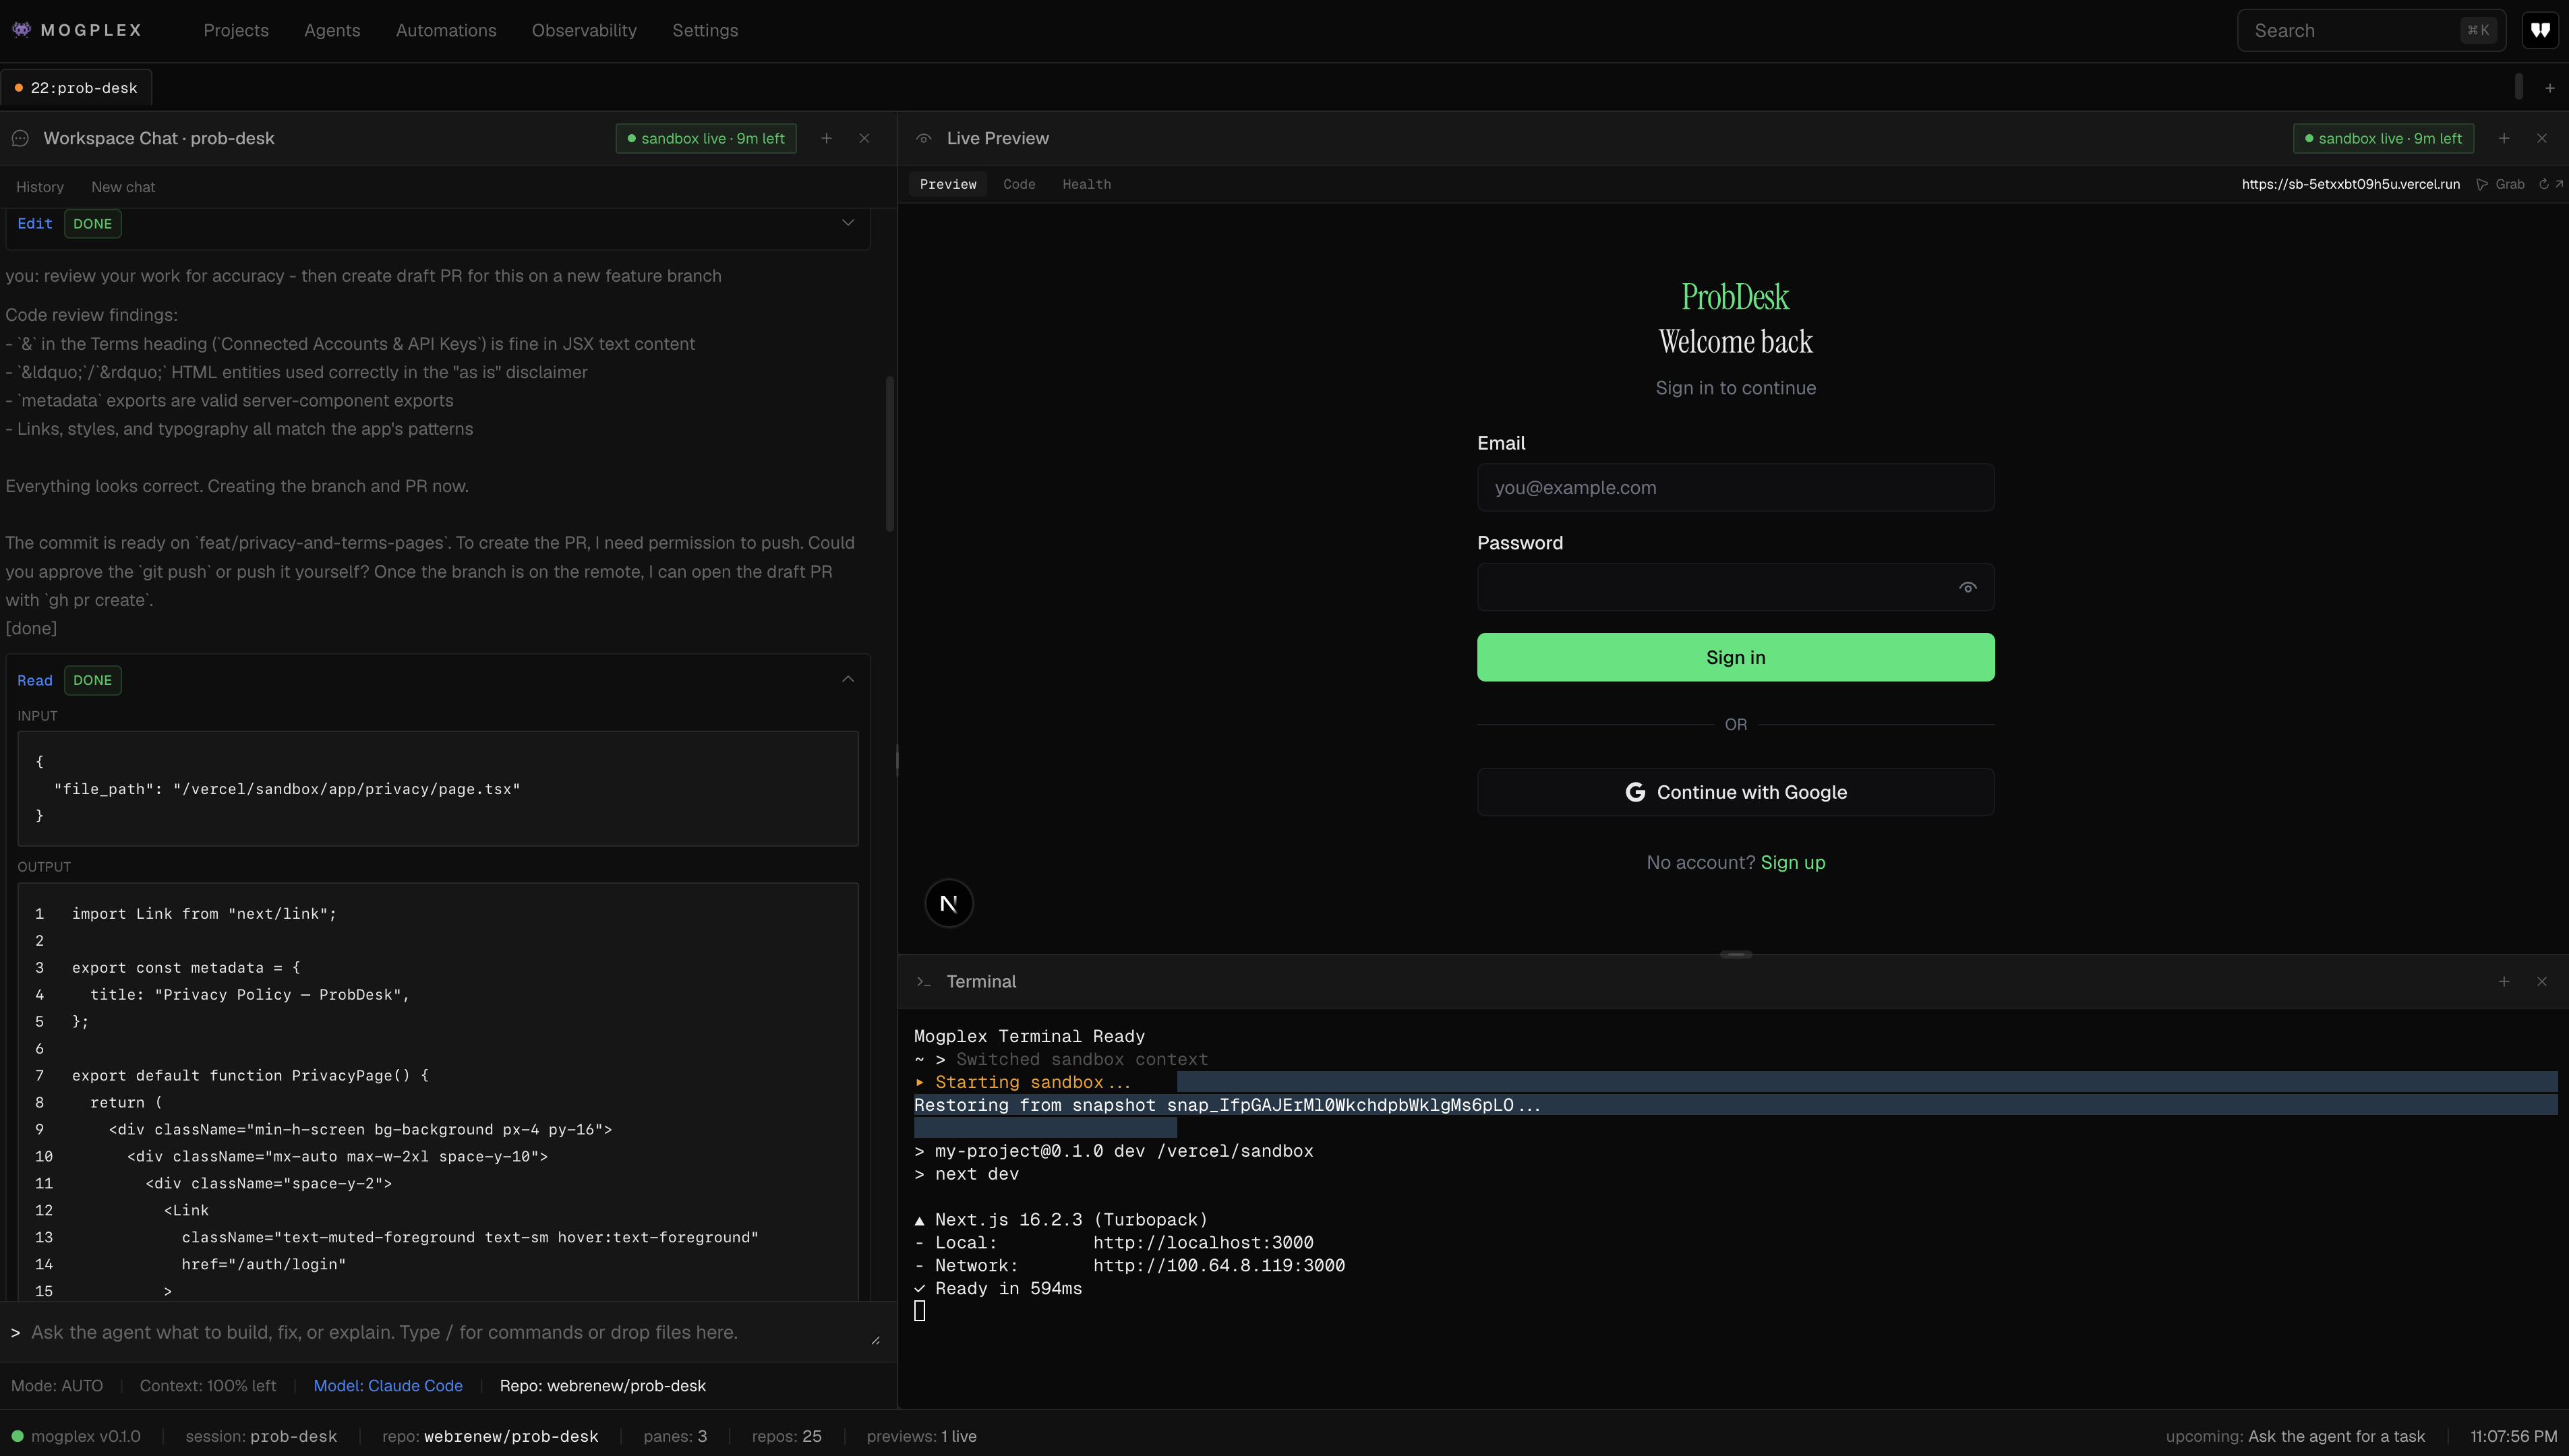Click the Mogplex logo icon

pos(21,29)
